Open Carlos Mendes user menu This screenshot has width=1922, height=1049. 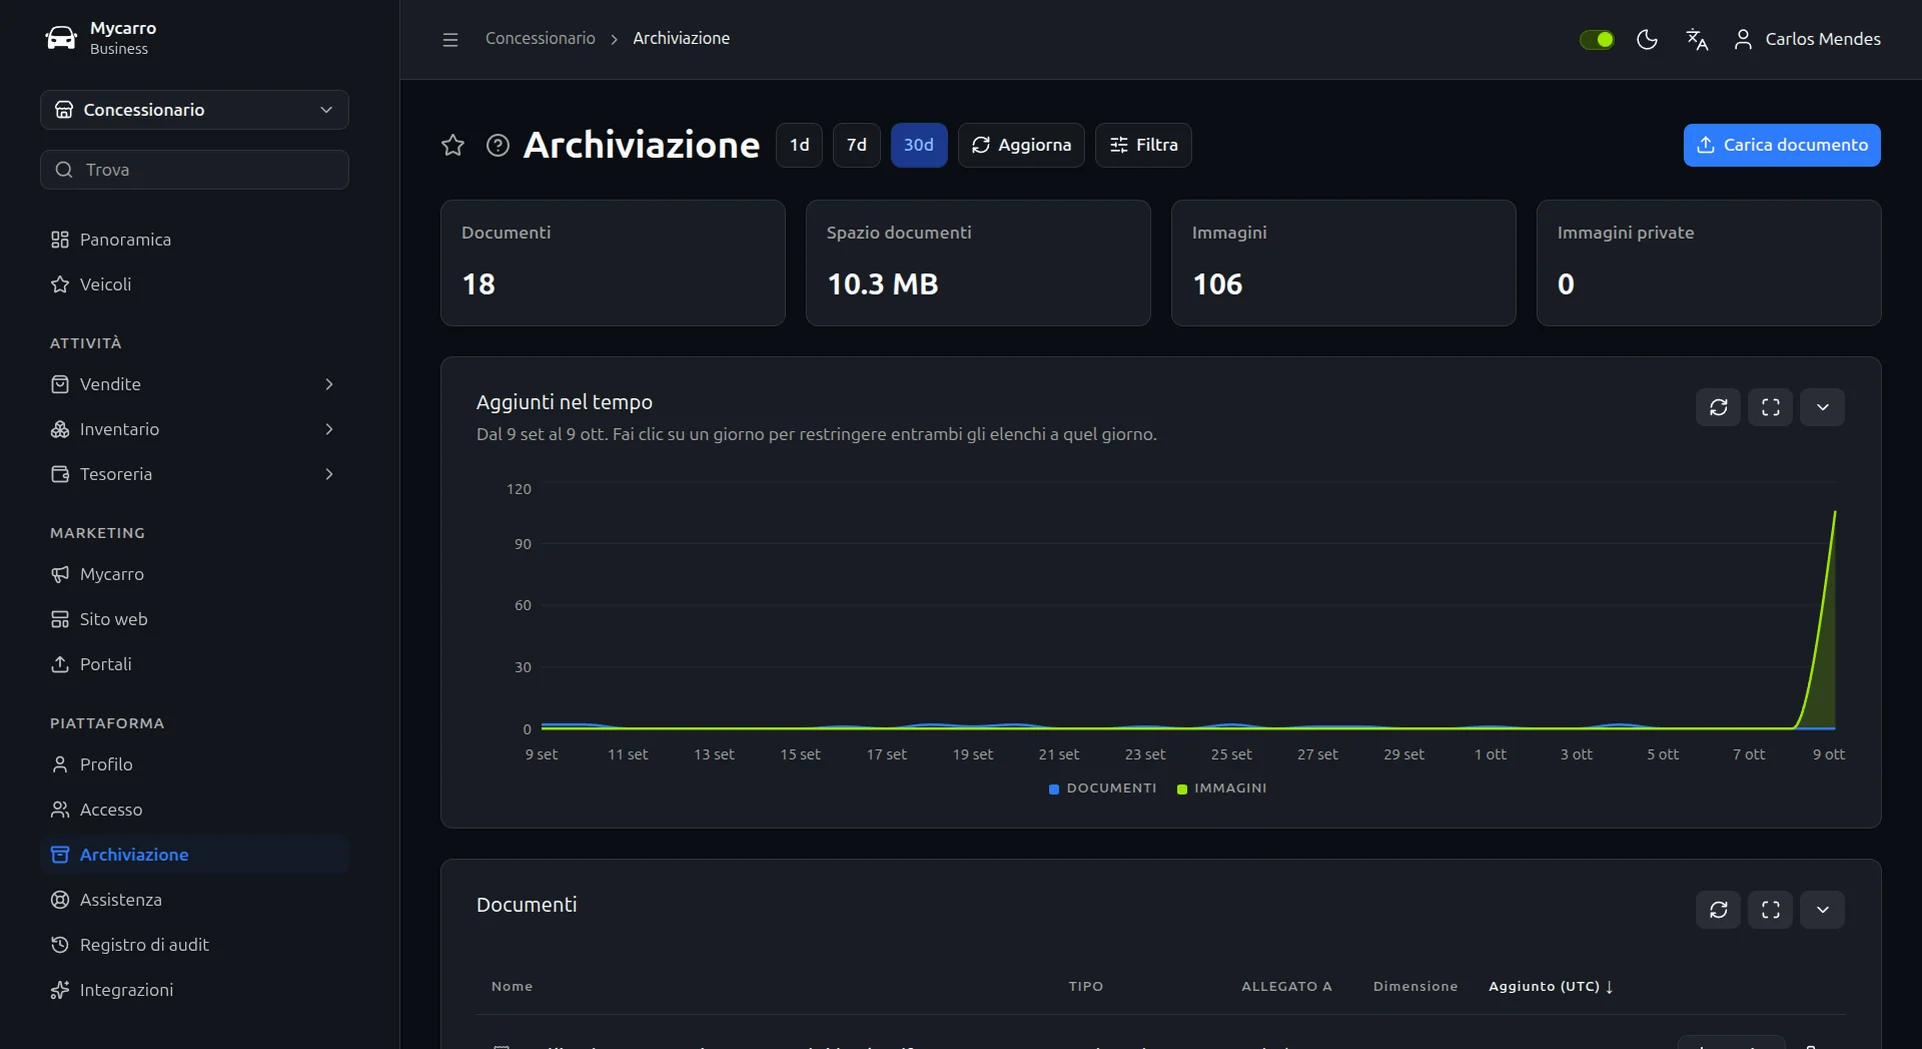click(x=1806, y=39)
